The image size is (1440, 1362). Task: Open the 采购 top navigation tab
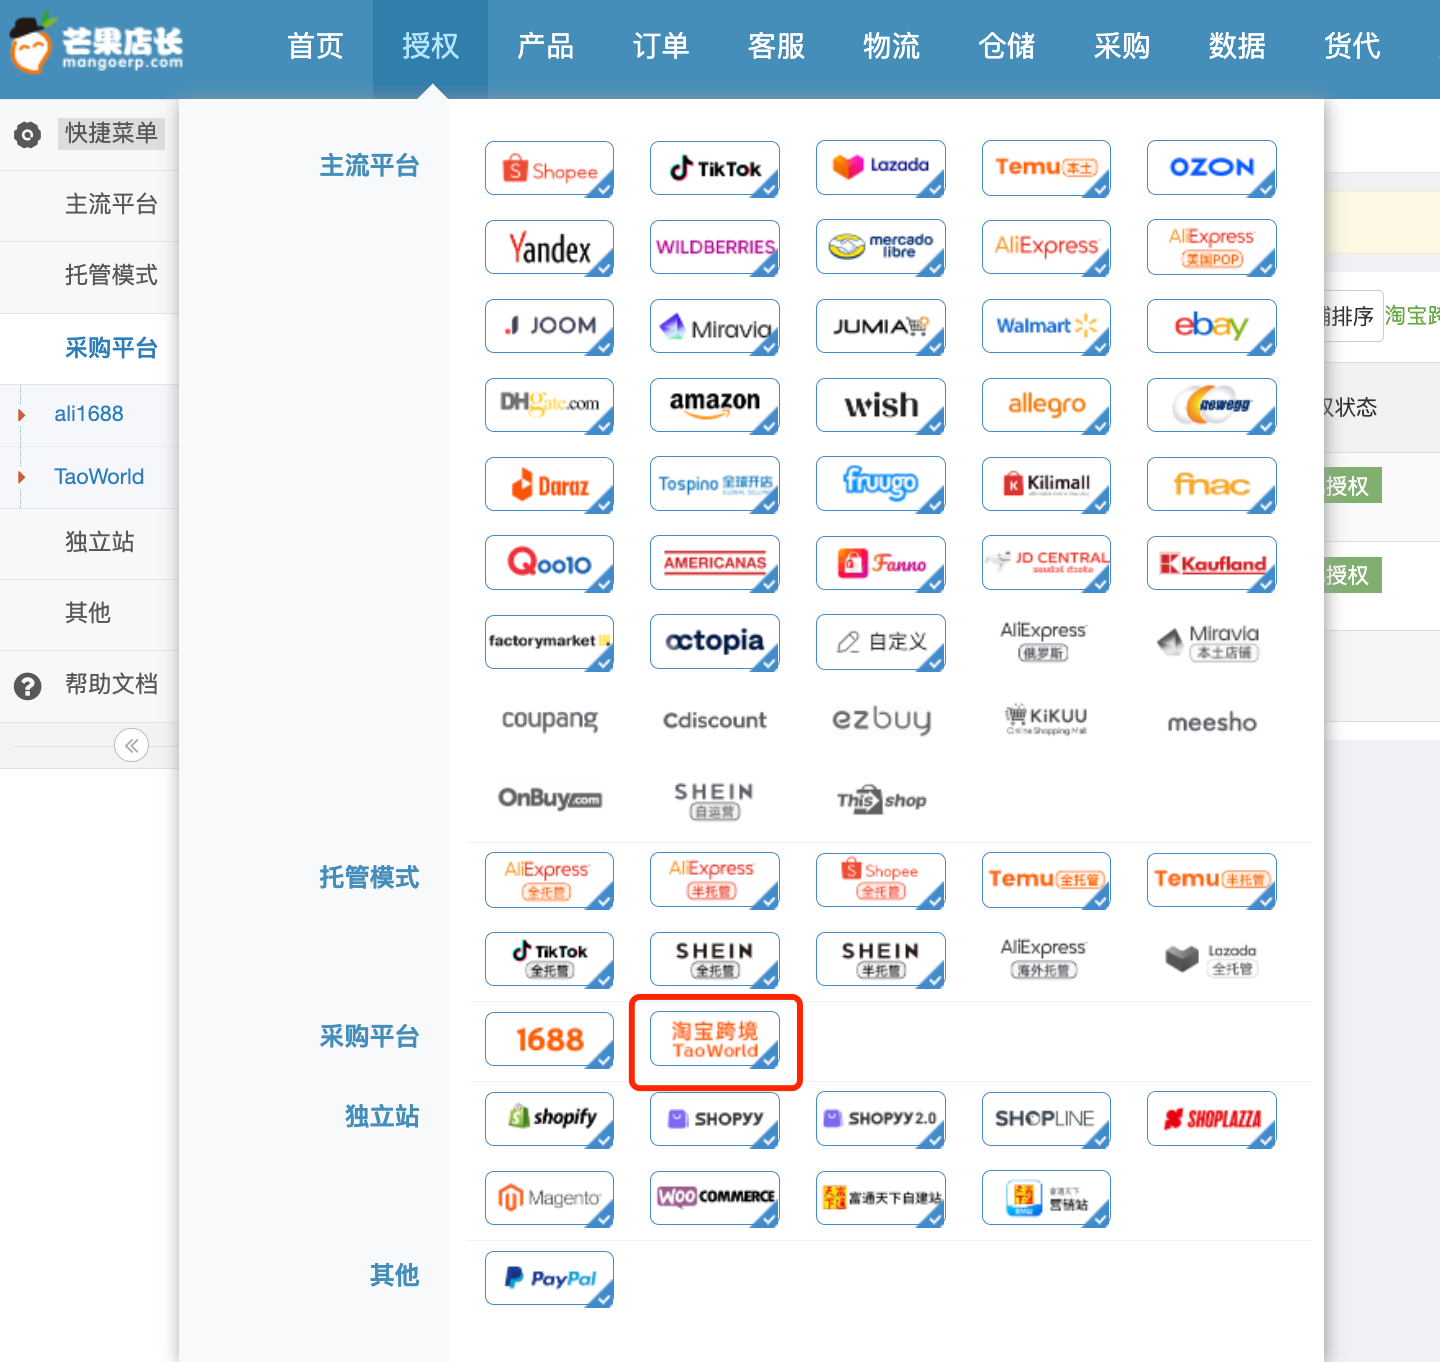click(1122, 46)
